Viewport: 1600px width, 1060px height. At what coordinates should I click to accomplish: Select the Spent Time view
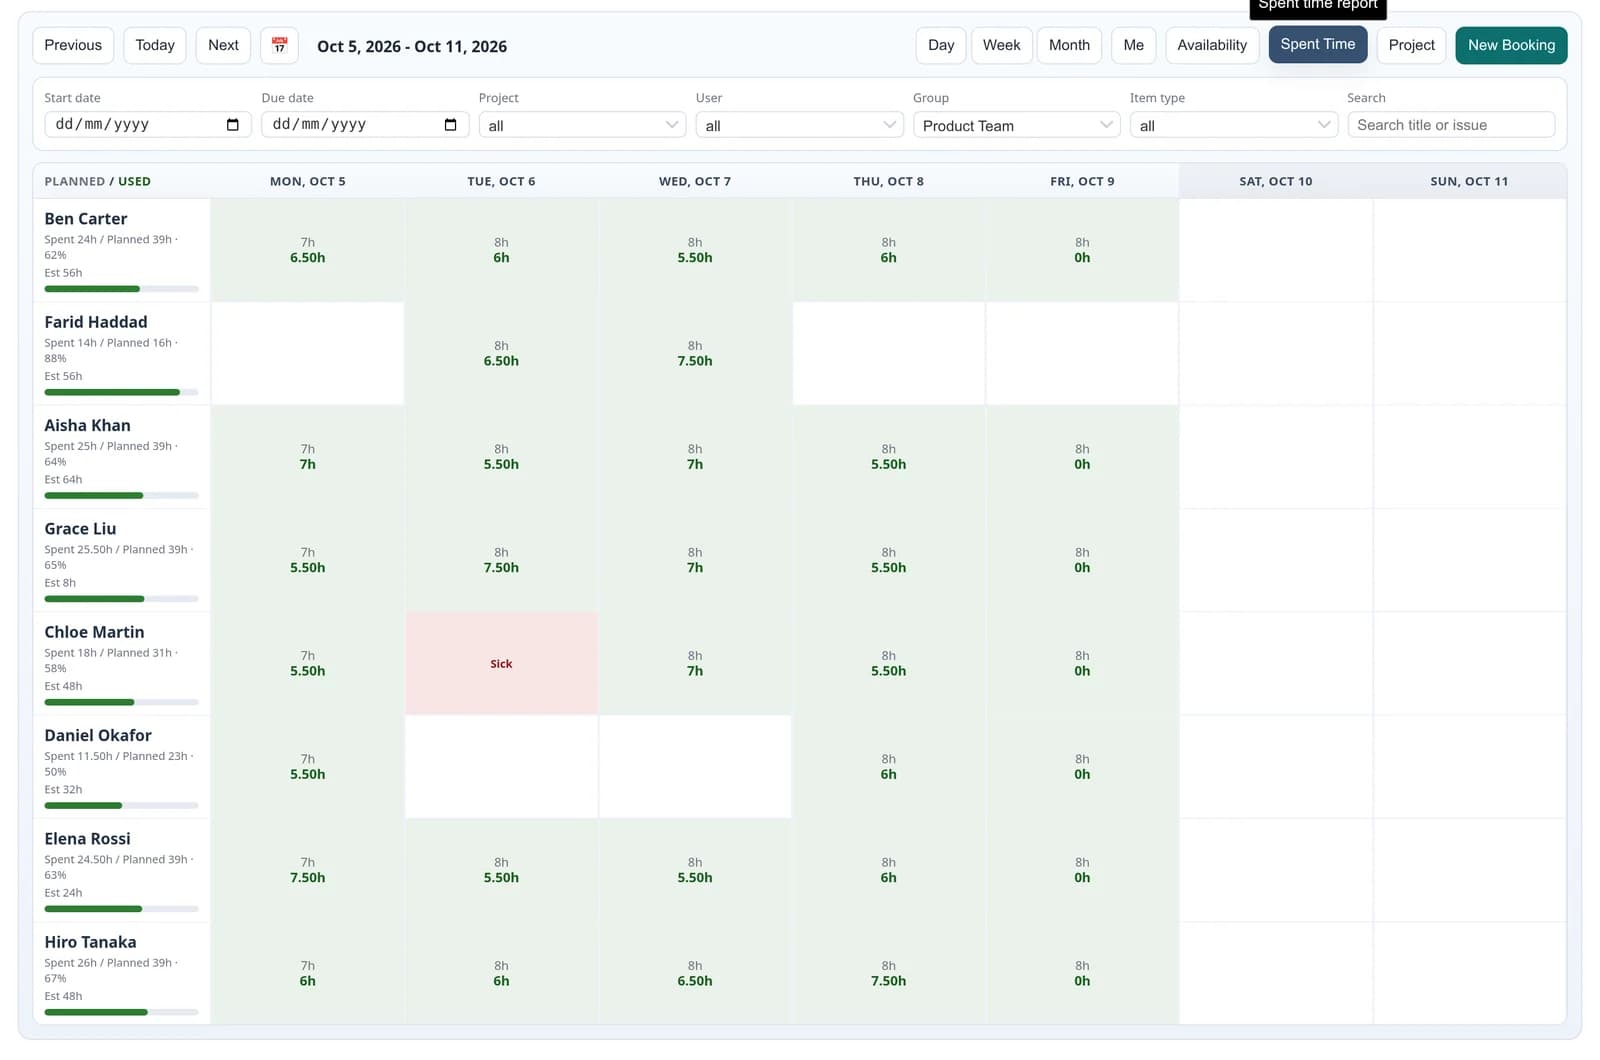click(1318, 44)
